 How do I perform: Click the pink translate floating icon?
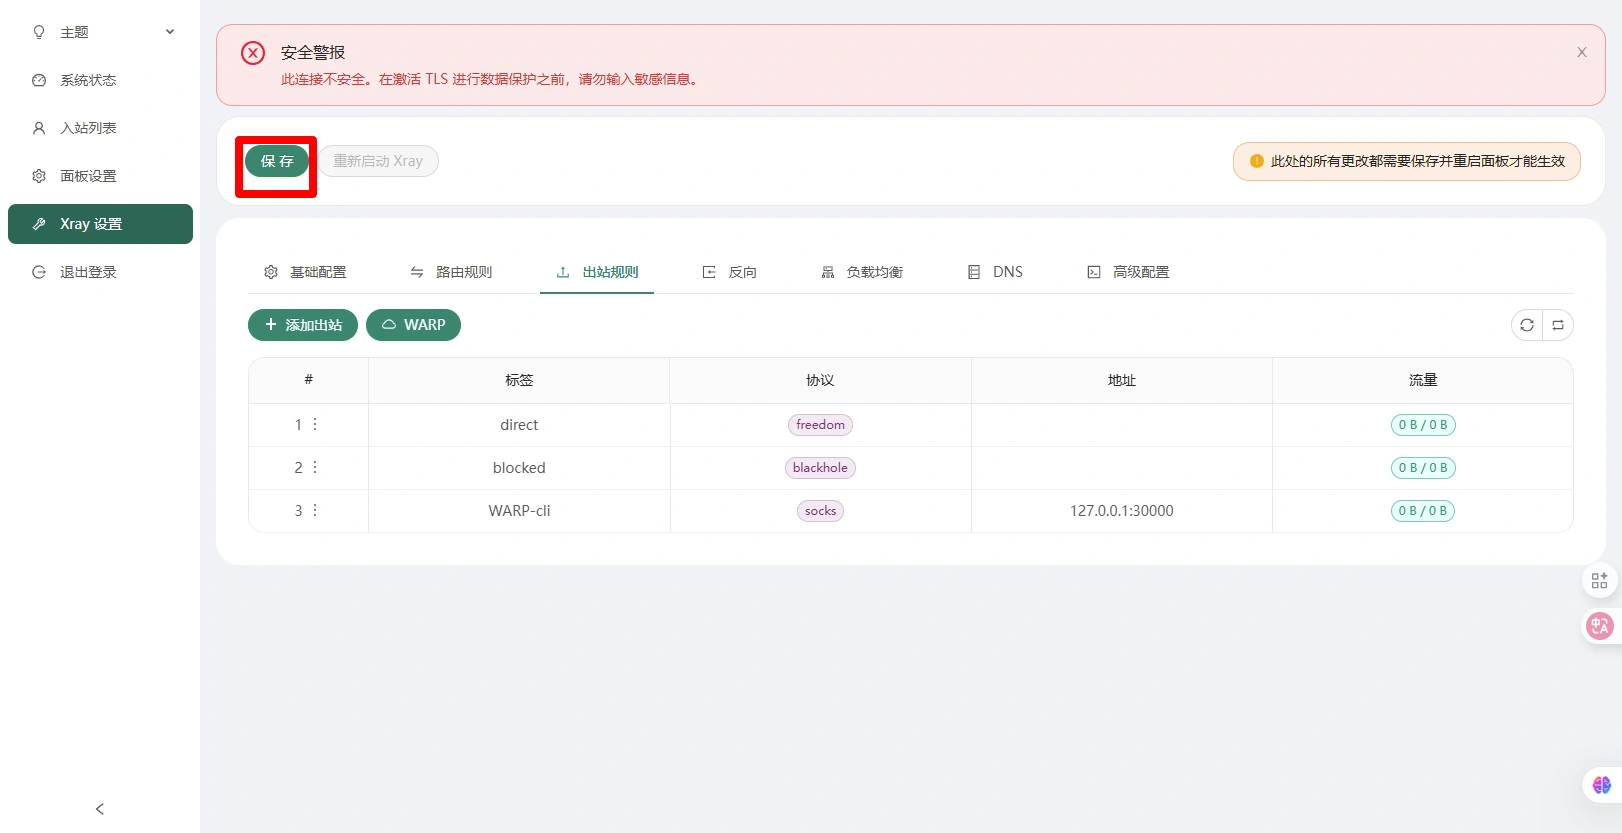(1600, 626)
